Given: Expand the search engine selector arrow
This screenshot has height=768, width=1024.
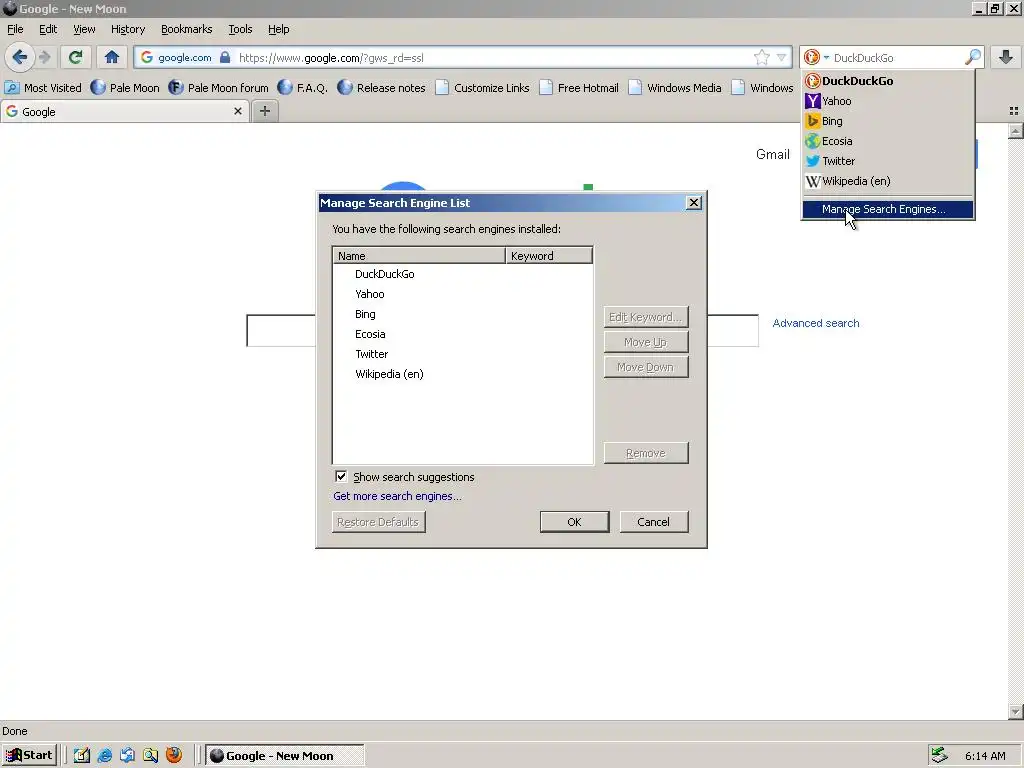Looking at the screenshot, I should click(826, 58).
